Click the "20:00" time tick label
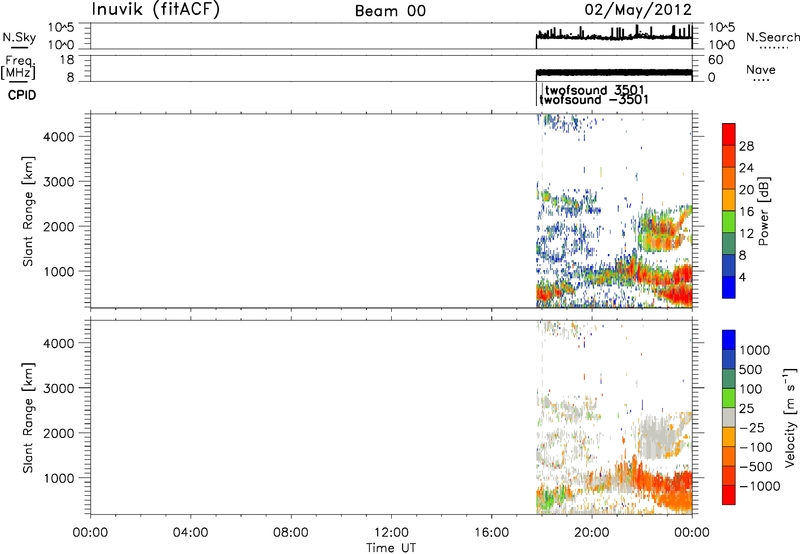This screenshot has width=800, height=554. coord(592,533)
